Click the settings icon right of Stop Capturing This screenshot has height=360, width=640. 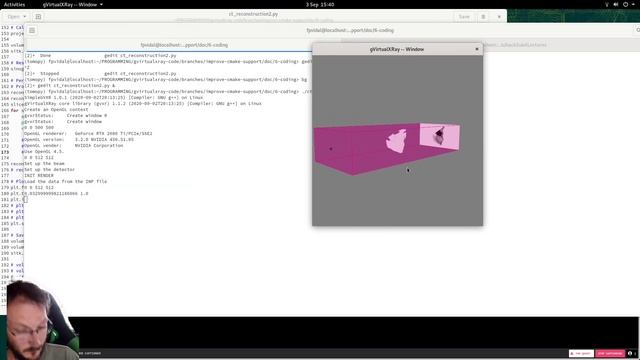coord(630,353)
